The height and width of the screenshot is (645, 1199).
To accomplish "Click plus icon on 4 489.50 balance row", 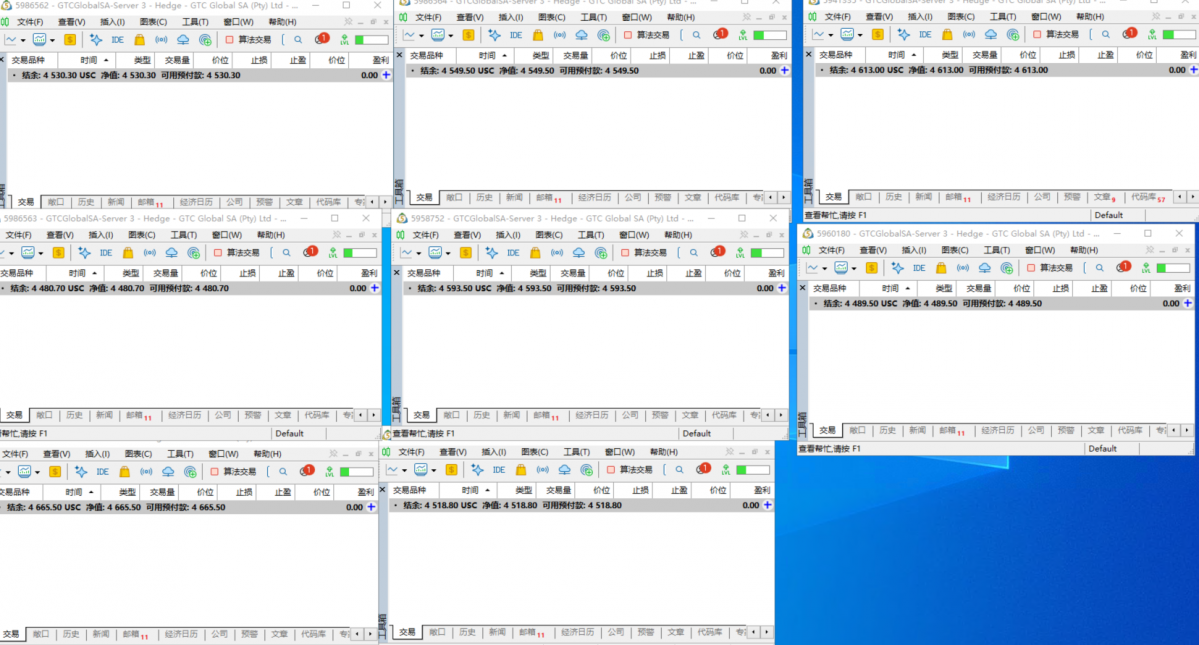I will pyautogui.click(x=1188, y=303).
